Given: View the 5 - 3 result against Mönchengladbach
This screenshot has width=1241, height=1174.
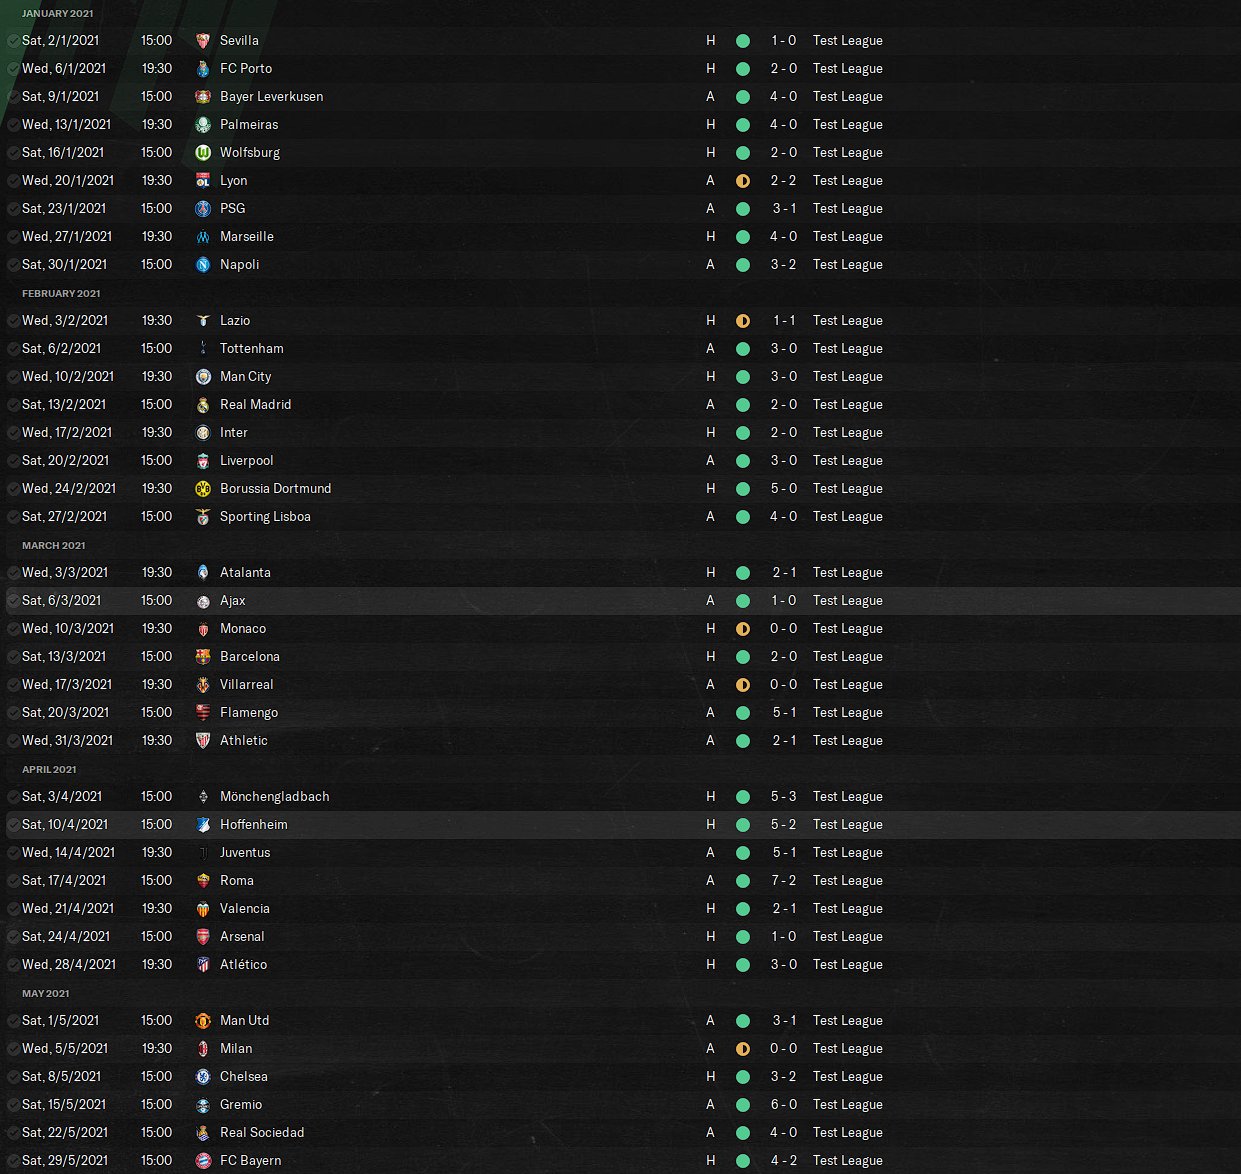Looking at the screenshot, I should pos(784,797).
